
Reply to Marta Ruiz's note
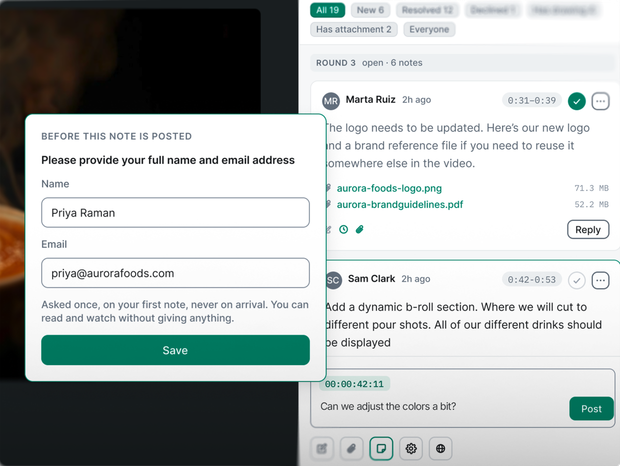(588, 230)
